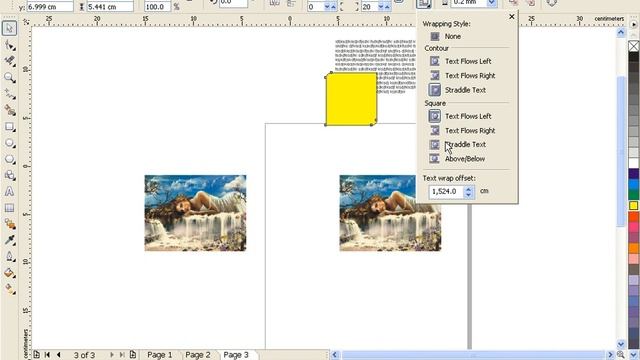Viewport: 640px width, 360px height.
Task: Pick the white swatch in the color palette
Action: [633, 163]
